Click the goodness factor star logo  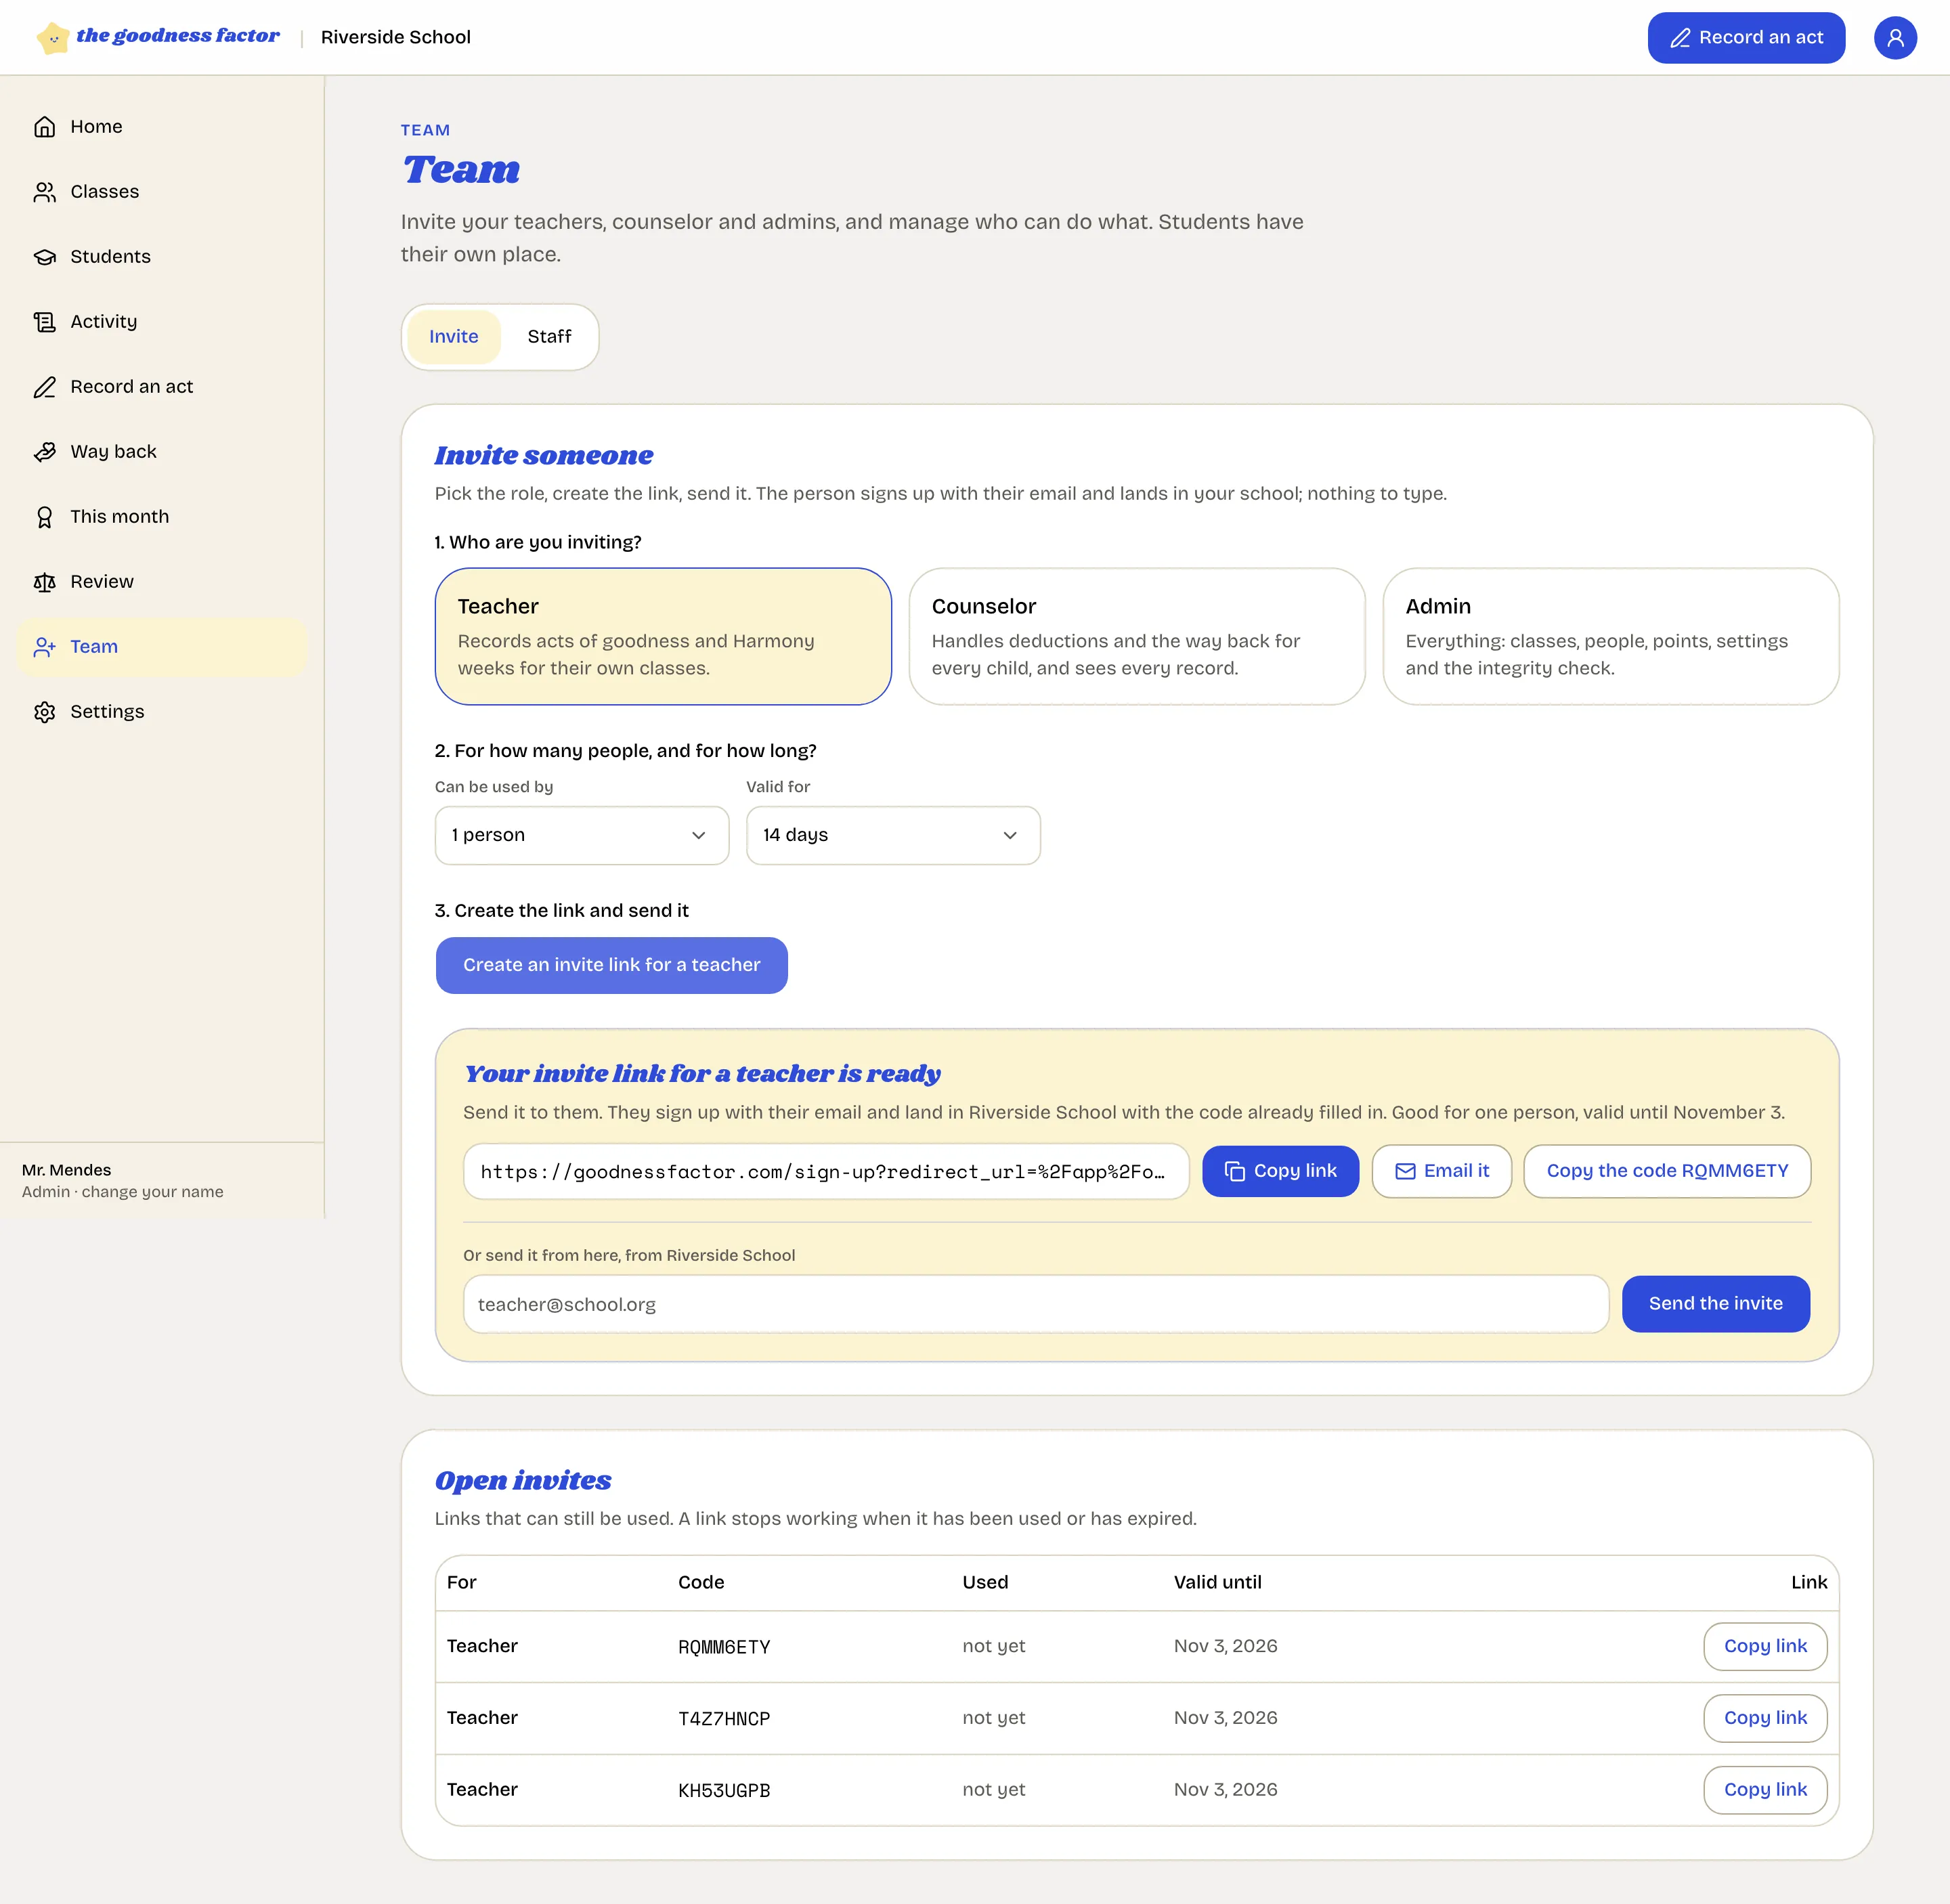(53, 38)
